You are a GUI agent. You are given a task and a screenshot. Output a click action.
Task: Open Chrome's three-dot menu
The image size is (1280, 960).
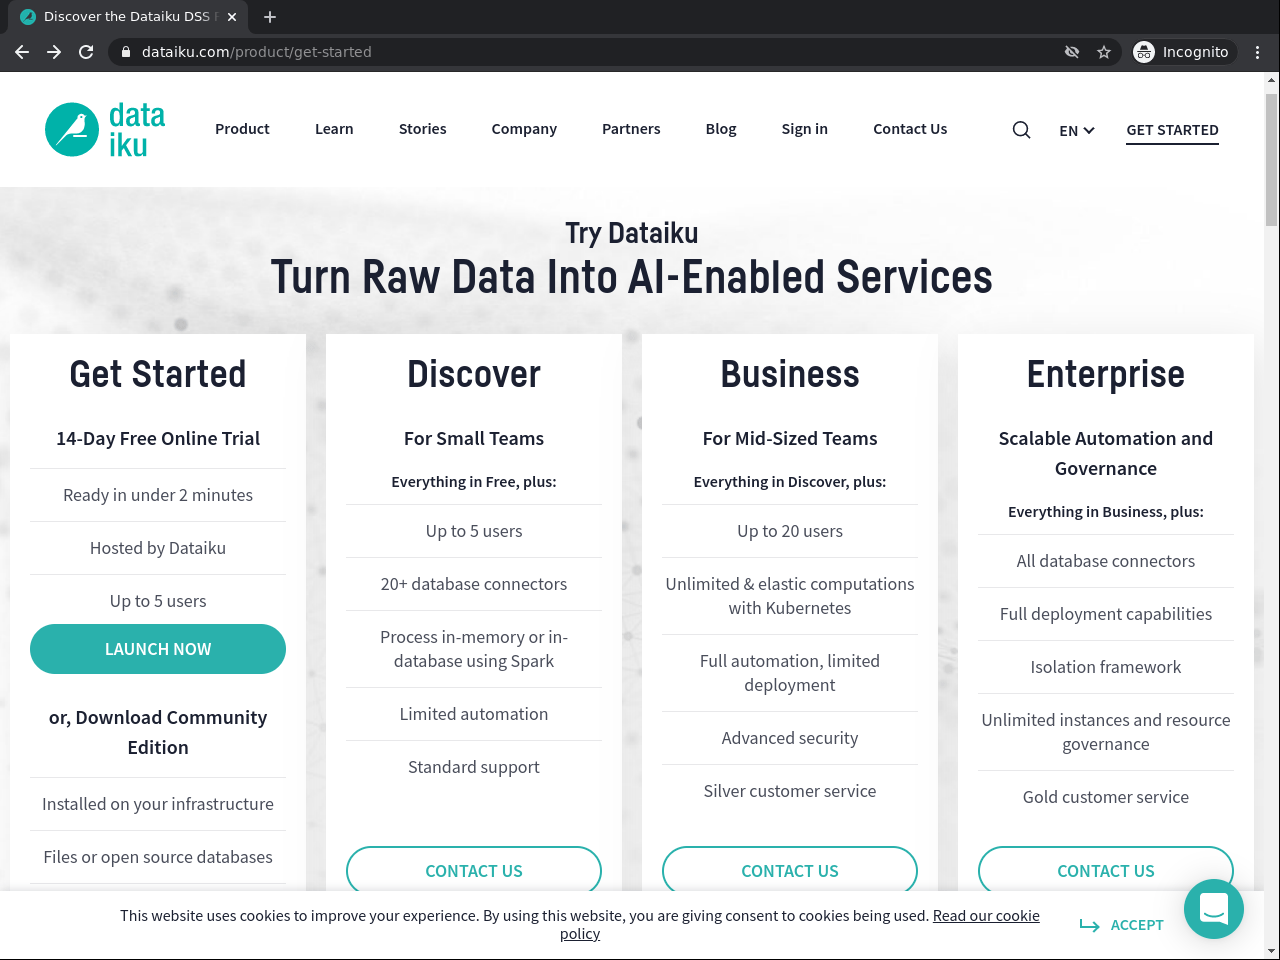tap(1257, 51)
